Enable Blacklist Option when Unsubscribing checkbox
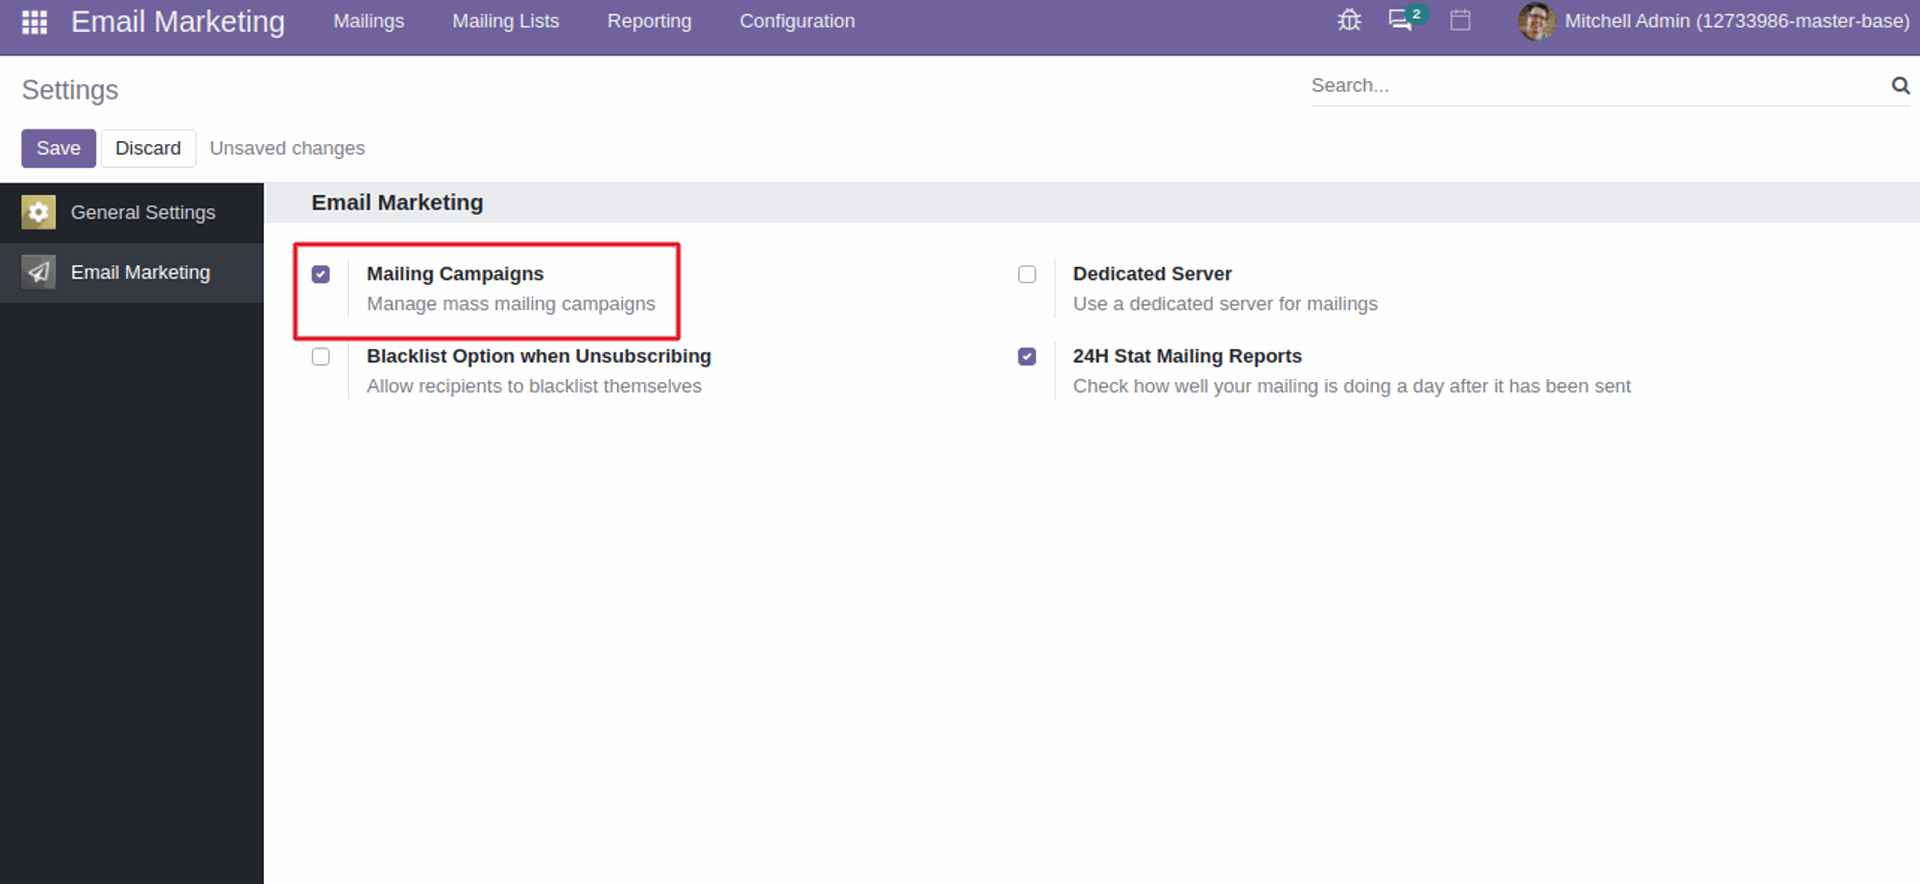 click(321, 357)
